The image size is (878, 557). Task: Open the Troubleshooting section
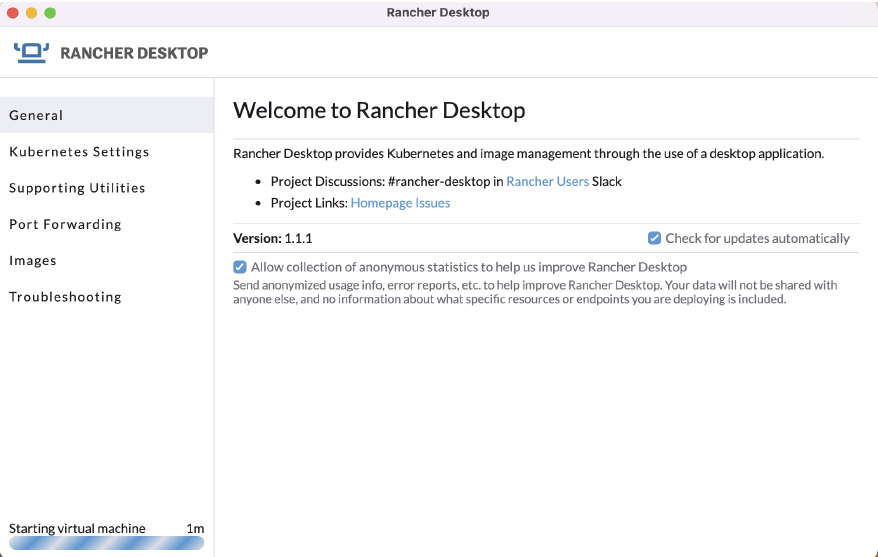tap(65, 297)
